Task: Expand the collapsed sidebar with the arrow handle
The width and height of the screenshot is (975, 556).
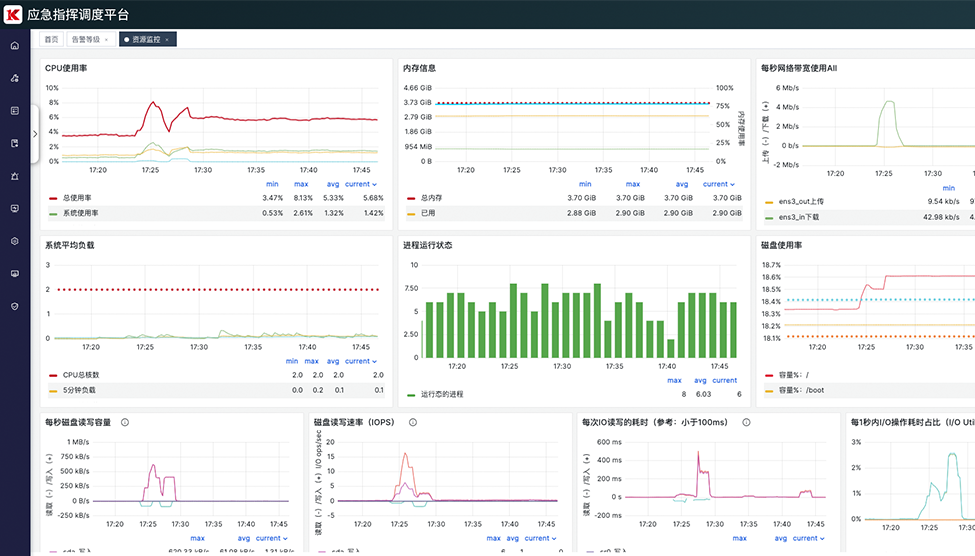Action: [x=35, y=134]
